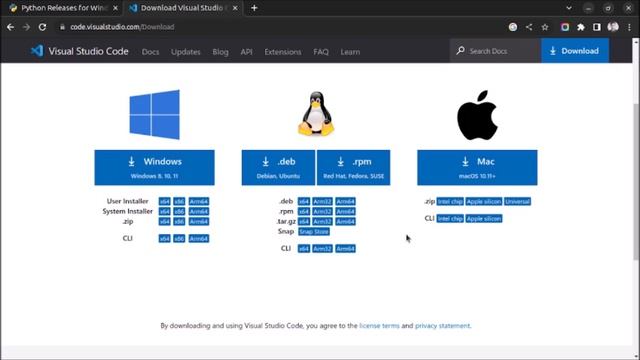640x360 pixels.
Task: Go back to the previous page
Action: [x=11, y=27]
